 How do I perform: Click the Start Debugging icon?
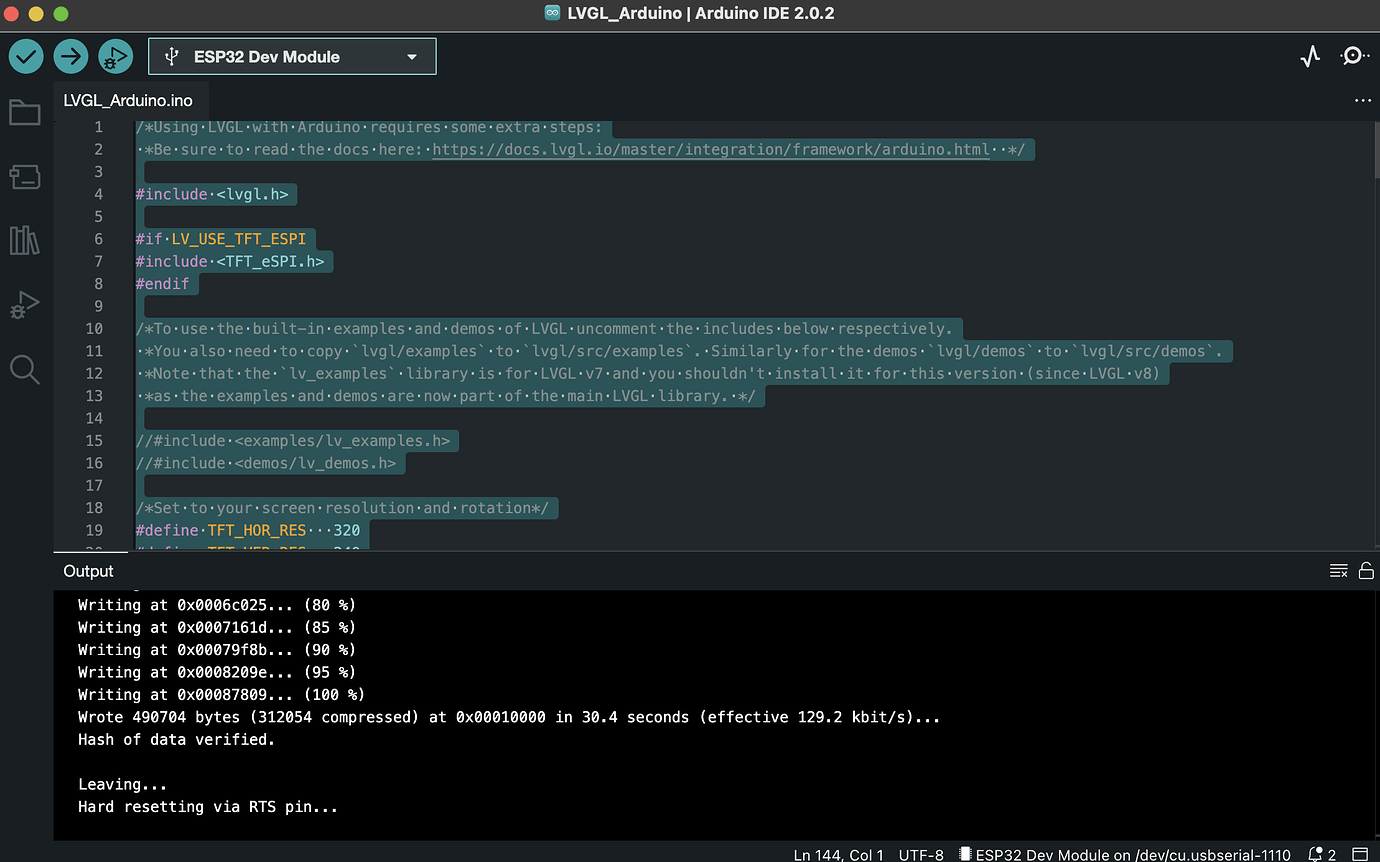point(115,56)
